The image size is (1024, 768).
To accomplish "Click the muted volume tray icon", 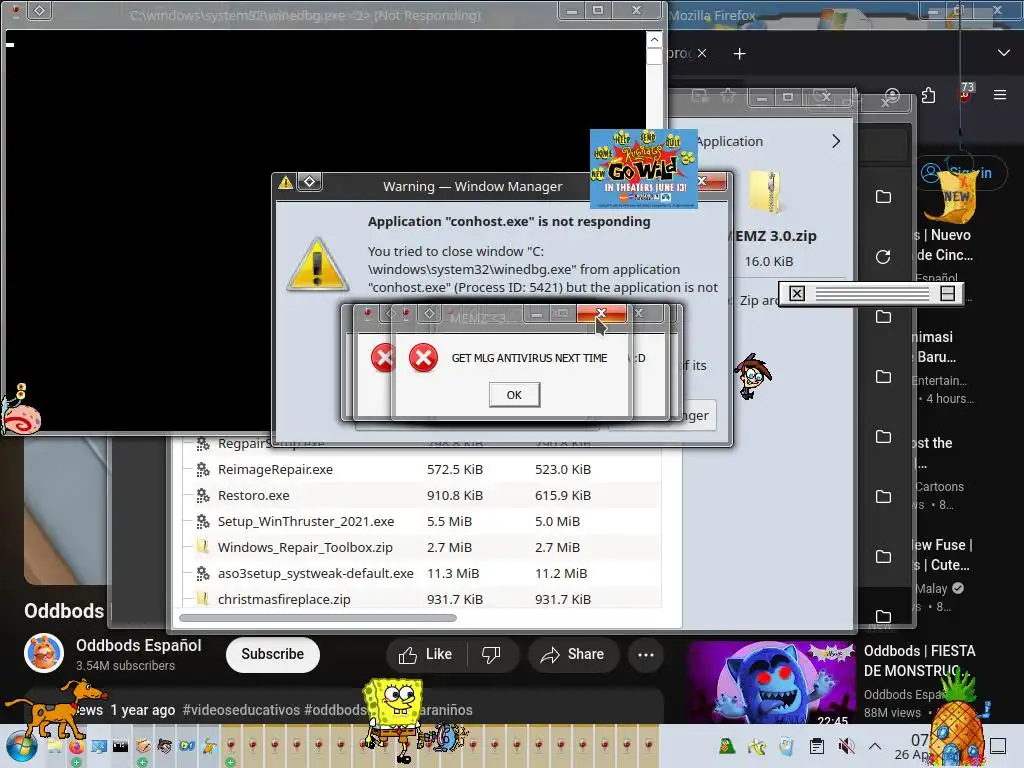I will pos(846,746).
